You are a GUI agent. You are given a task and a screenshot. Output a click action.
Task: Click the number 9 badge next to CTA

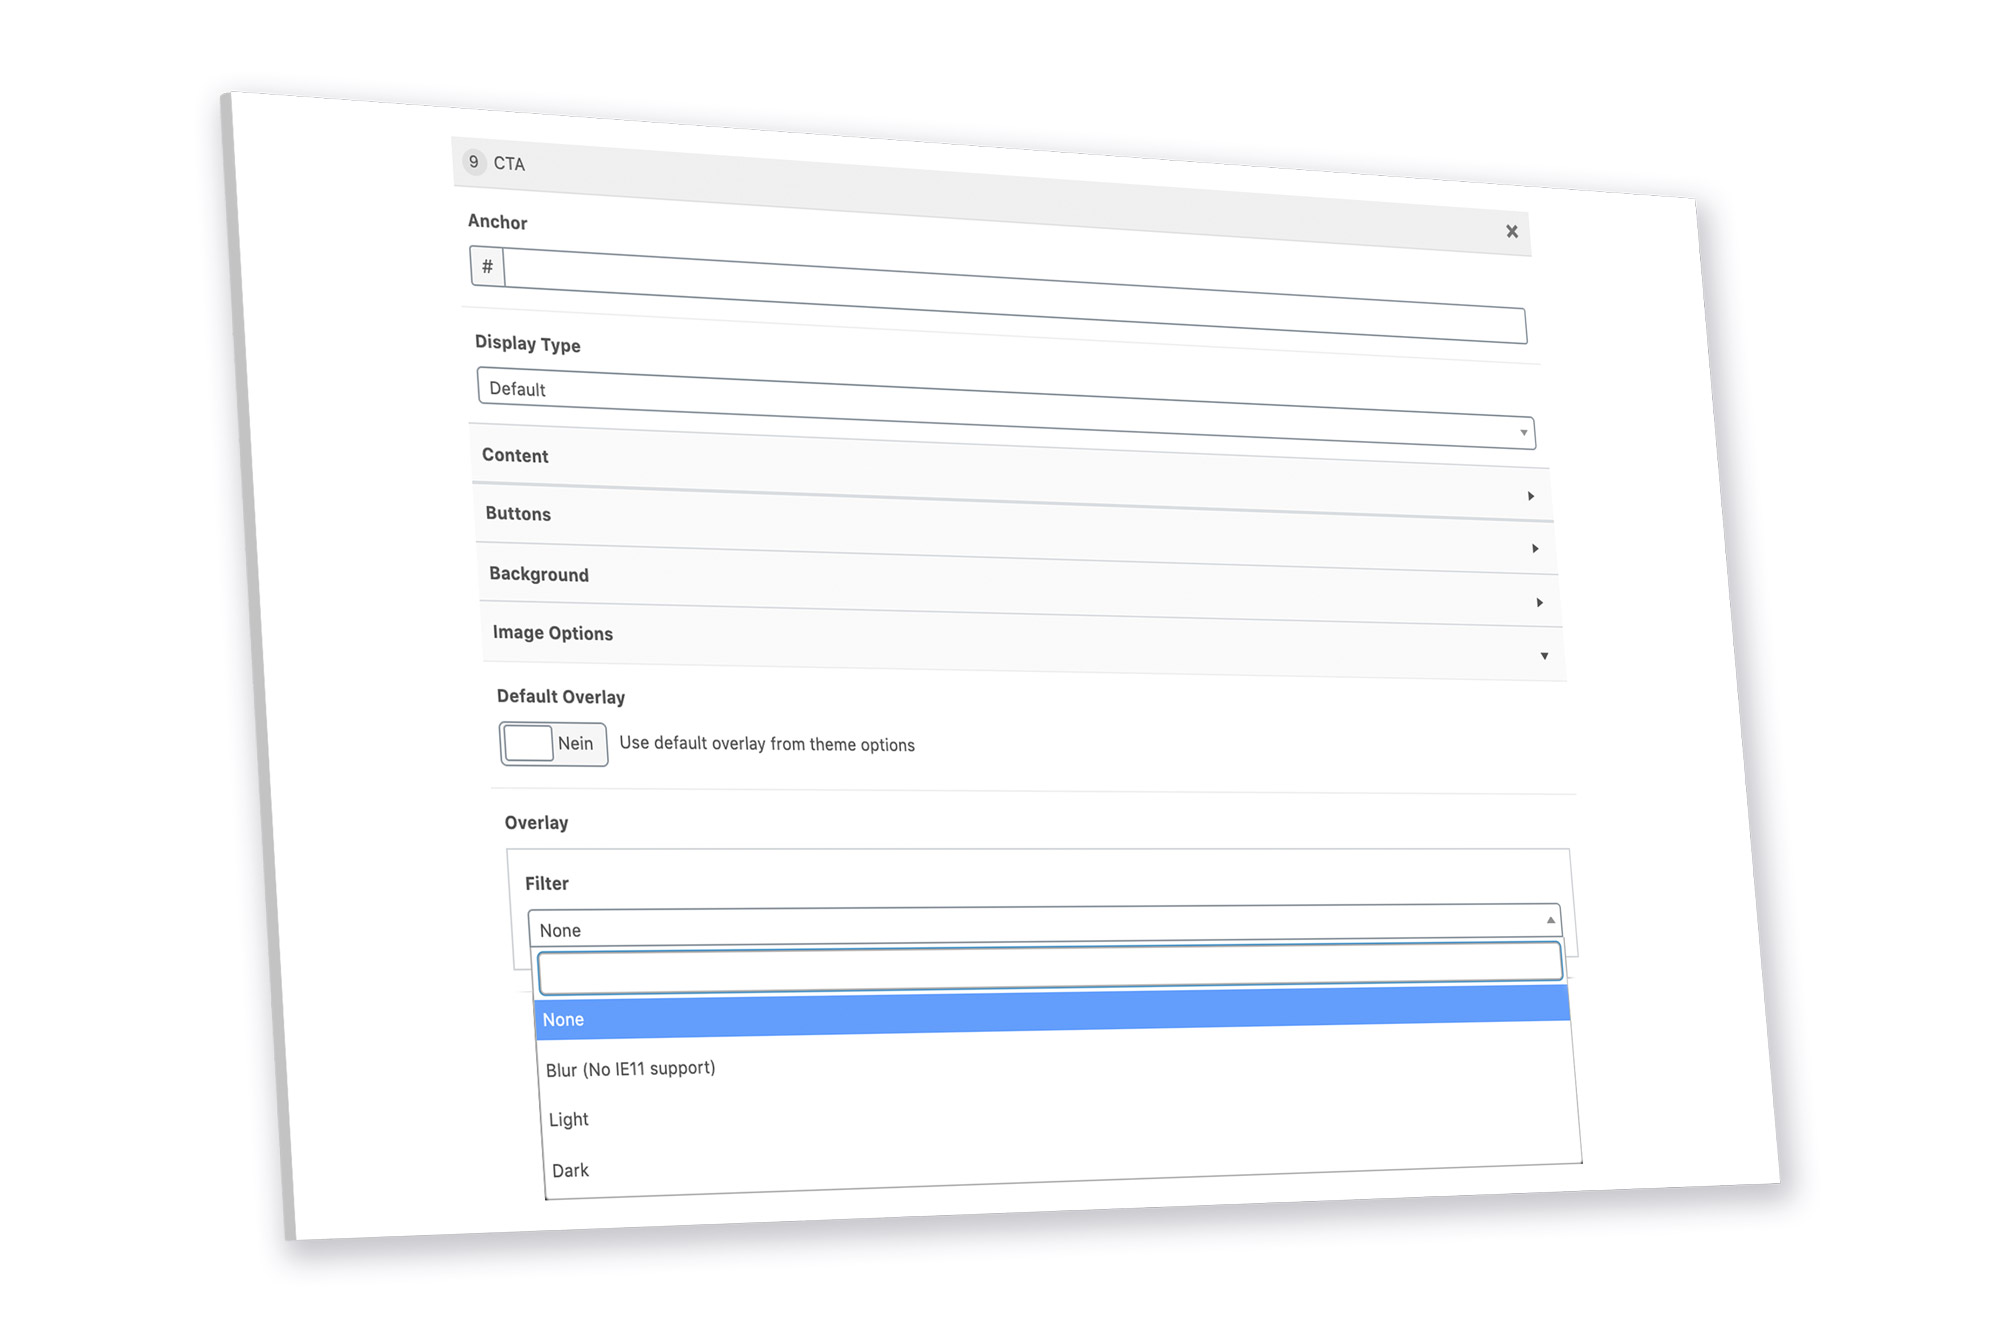[x=473, y=161]
